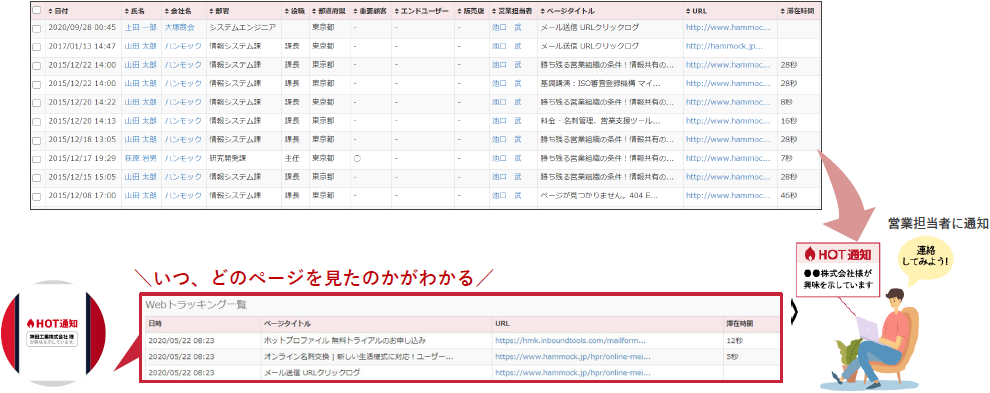Check the row dated 2020/09/28 00:45
This screenshot has width=990, height=393.
[x=37, y=28]
